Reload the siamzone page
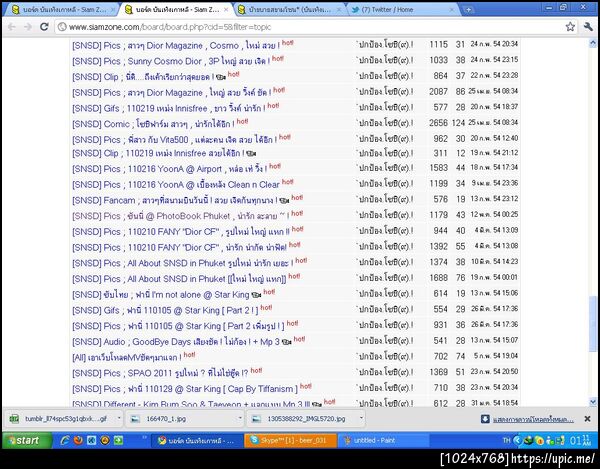This screenshot has height=469, width=600. click(x=44, y=27)
